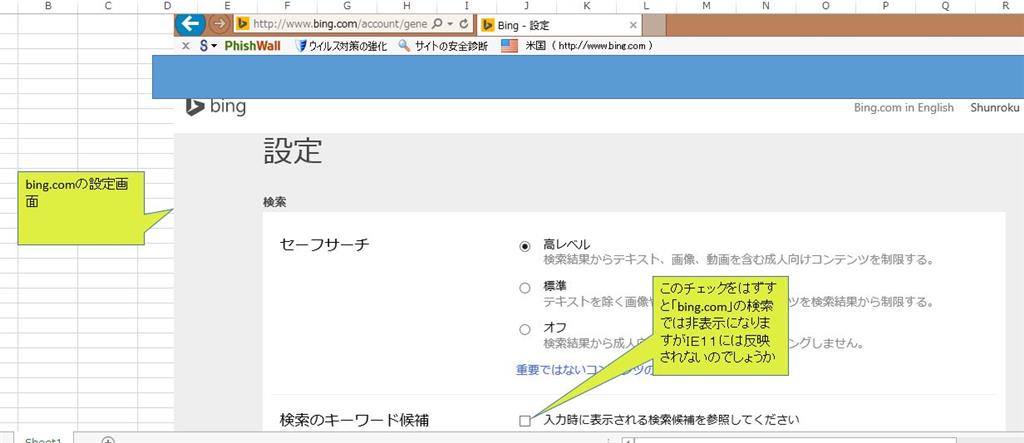Switch to the Sheet1 worksheet tab

coord(43,440)
